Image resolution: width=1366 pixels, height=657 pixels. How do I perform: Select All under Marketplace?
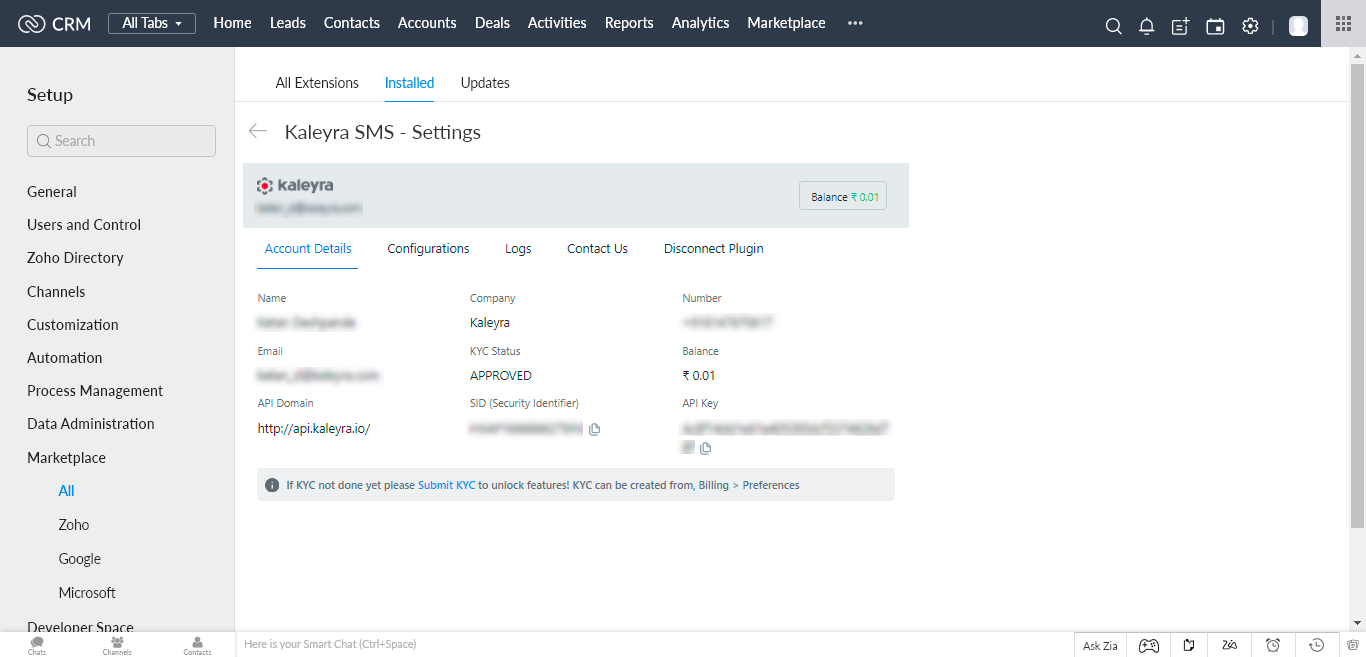tap(66, 490)
